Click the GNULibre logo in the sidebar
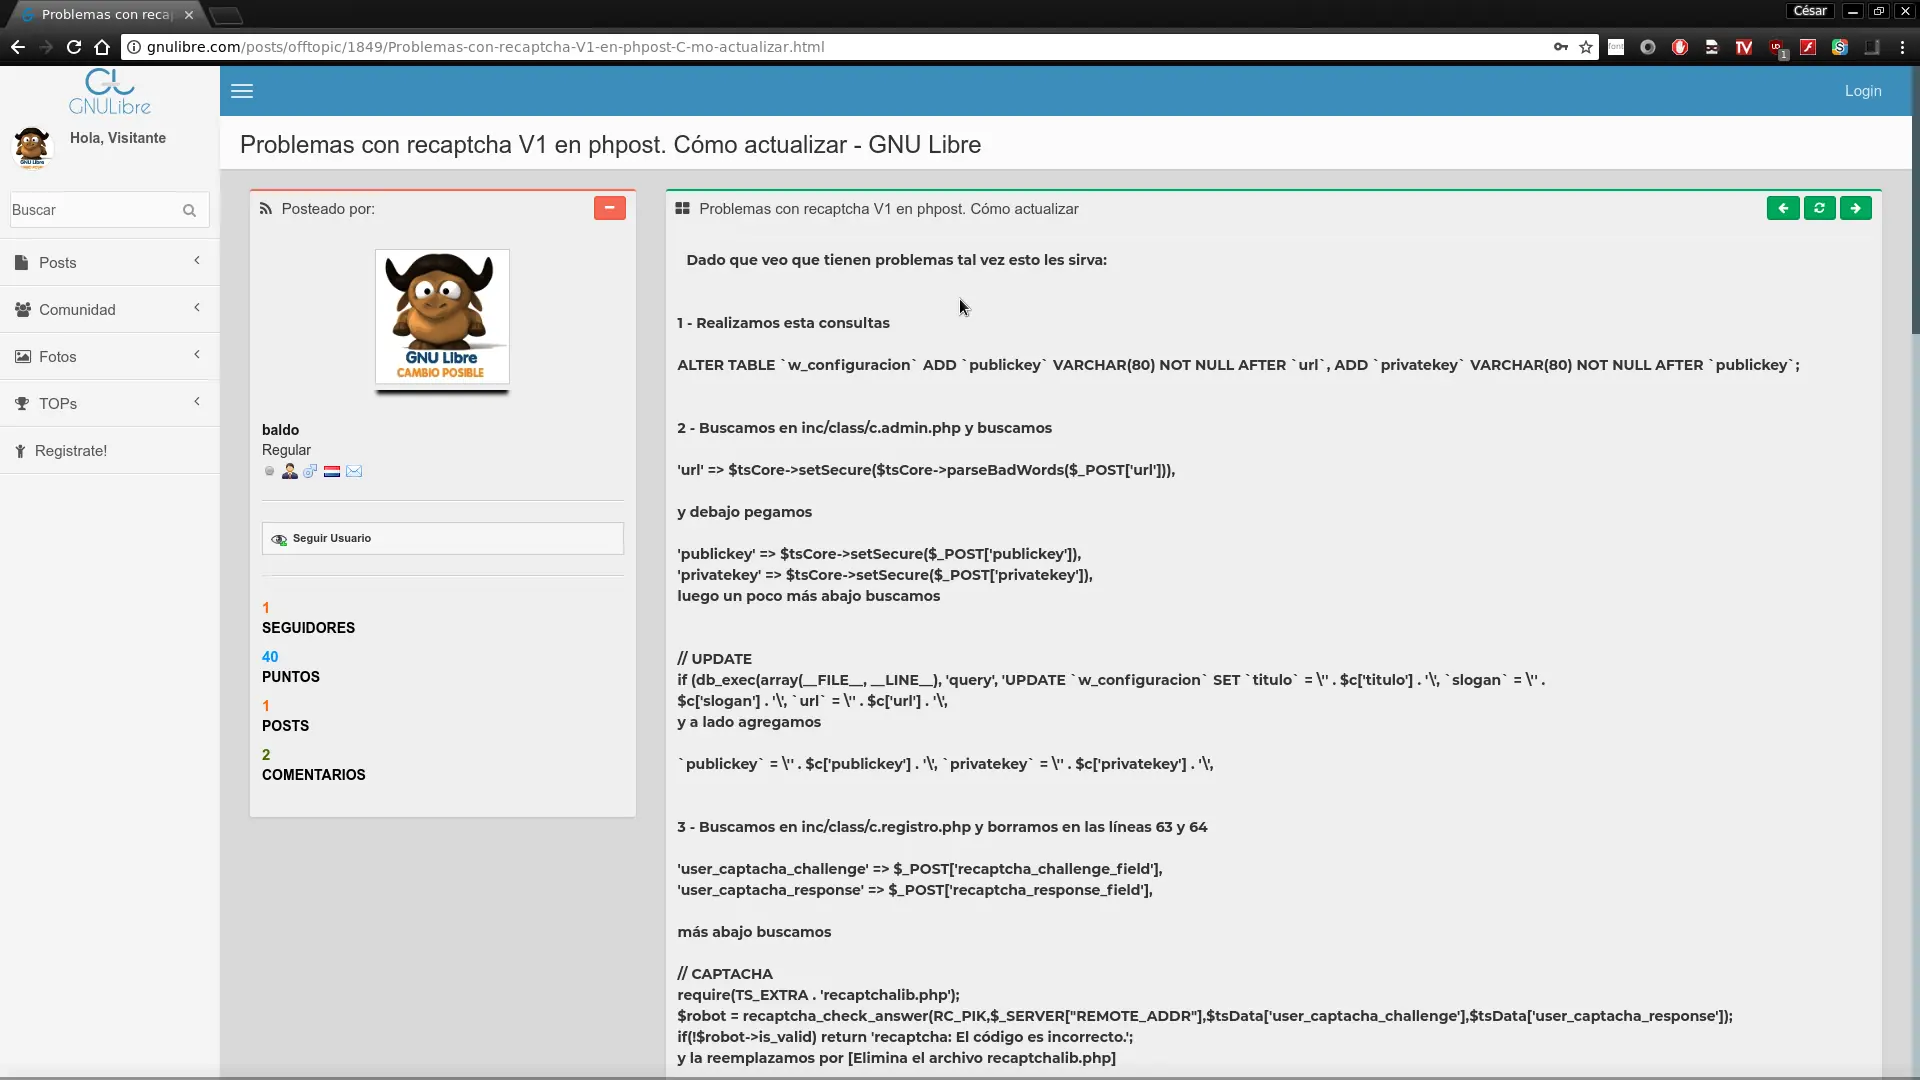The image size is (1920, 1080). [110, 92]
